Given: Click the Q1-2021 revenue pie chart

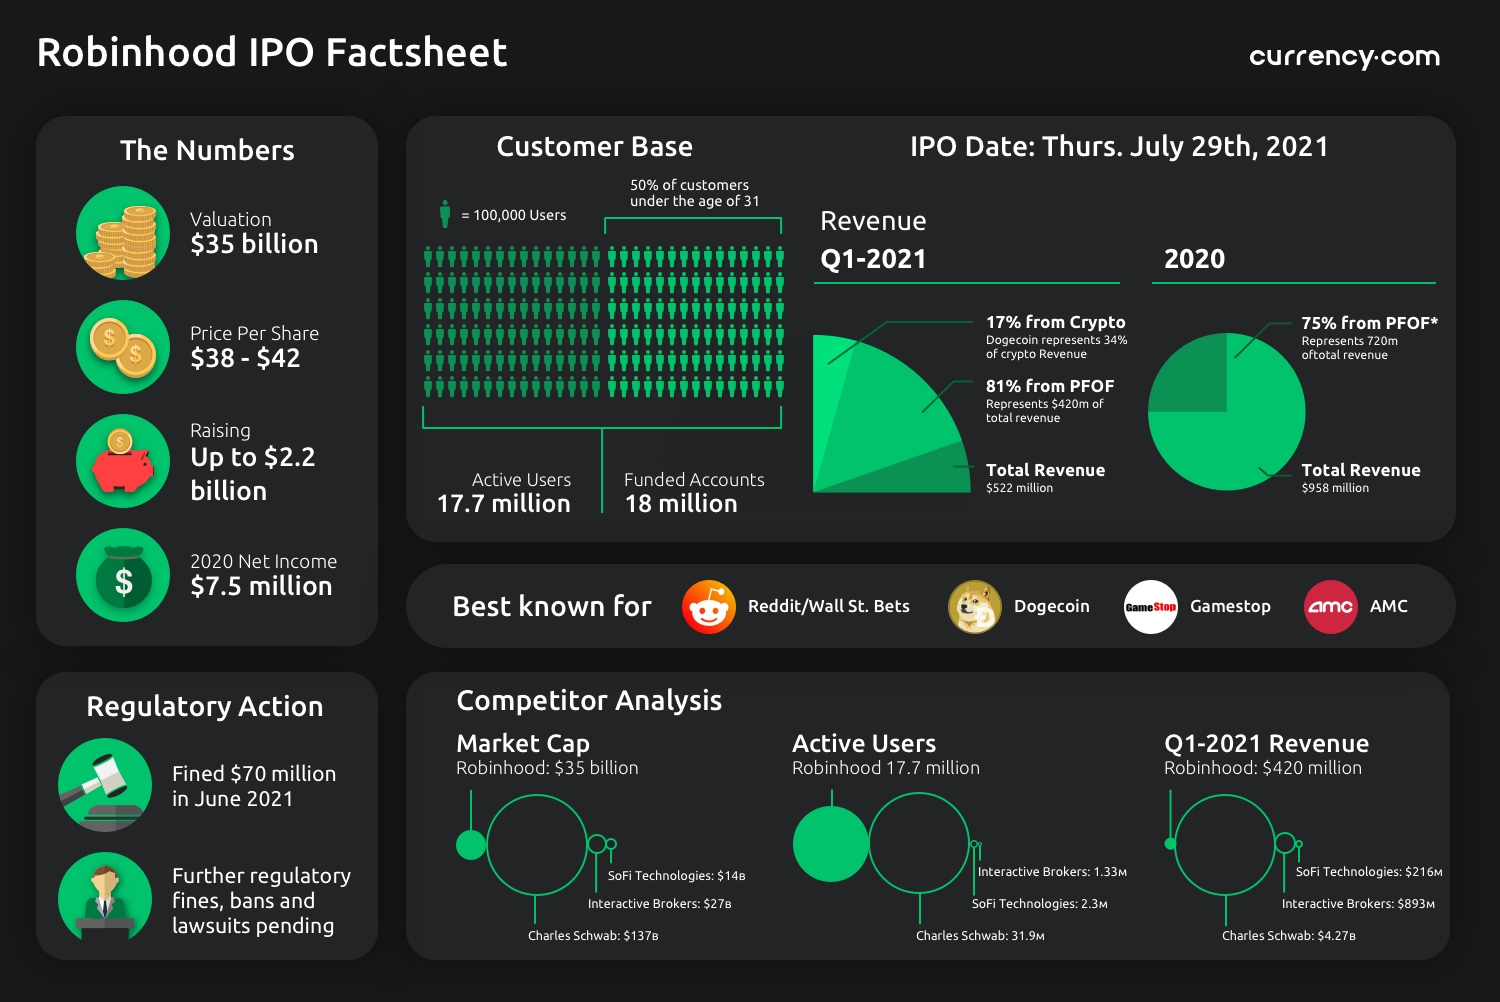Looking at the screenshot, I should click(x=892, y=413).
